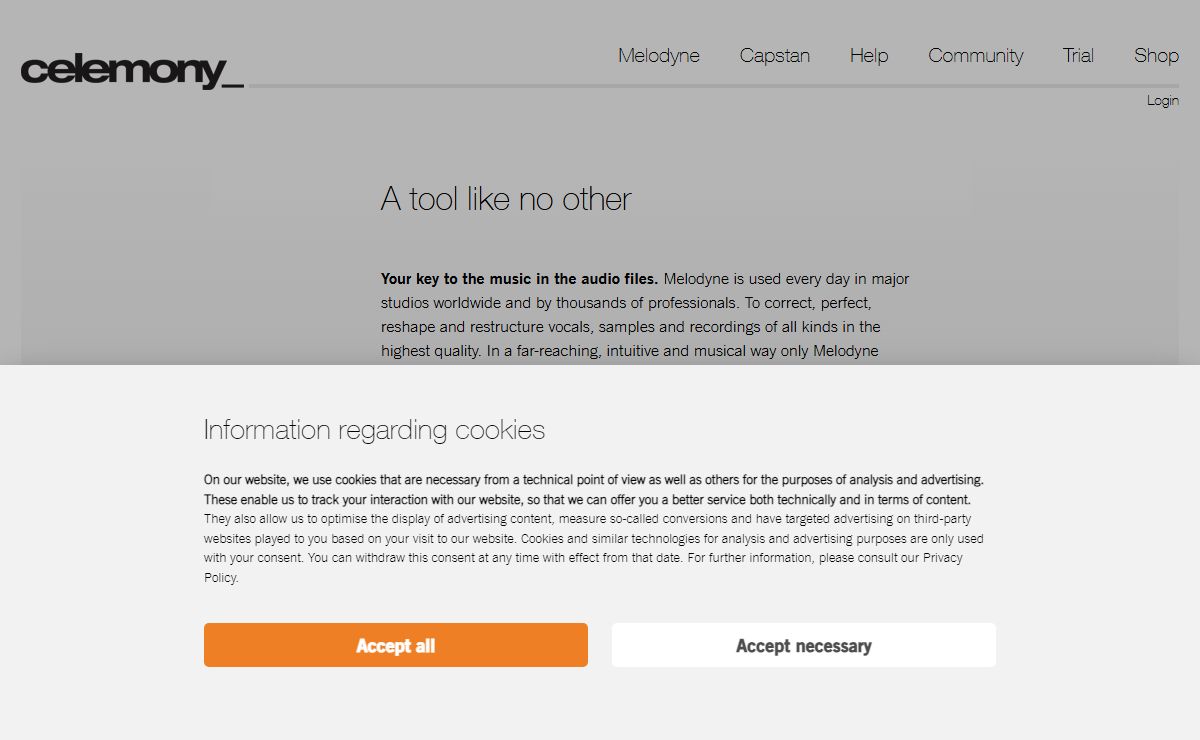Click the Melodyne description paragraph text
Viewport: 1200px width, 740px height.
tap(645, 315)
